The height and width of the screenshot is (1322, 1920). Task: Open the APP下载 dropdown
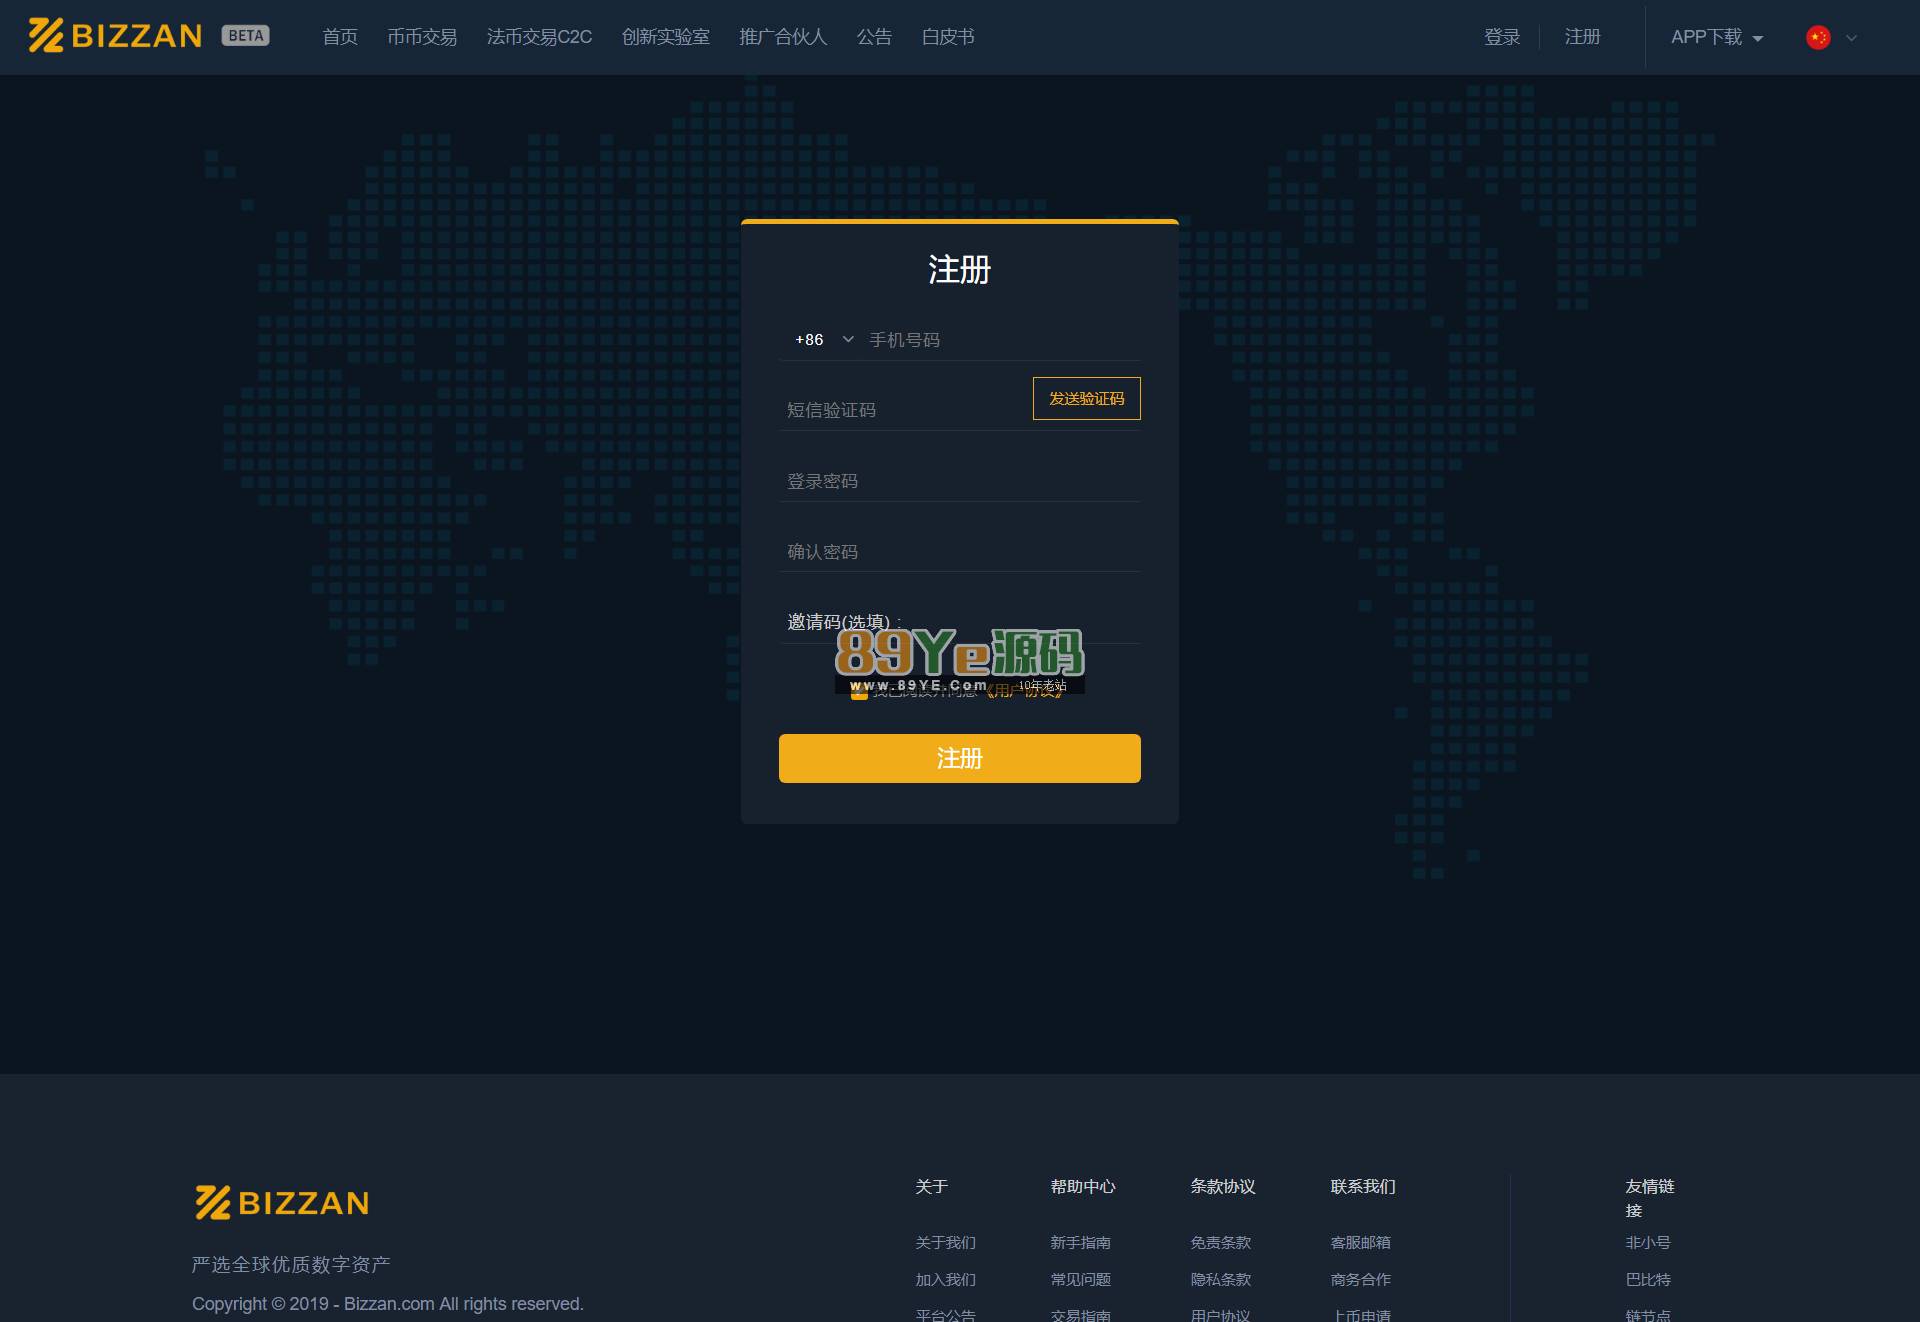[x=1717, y=37]
